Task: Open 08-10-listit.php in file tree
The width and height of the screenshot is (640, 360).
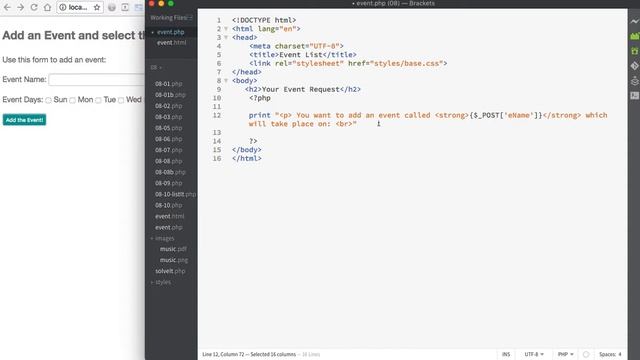Action: 176,194
